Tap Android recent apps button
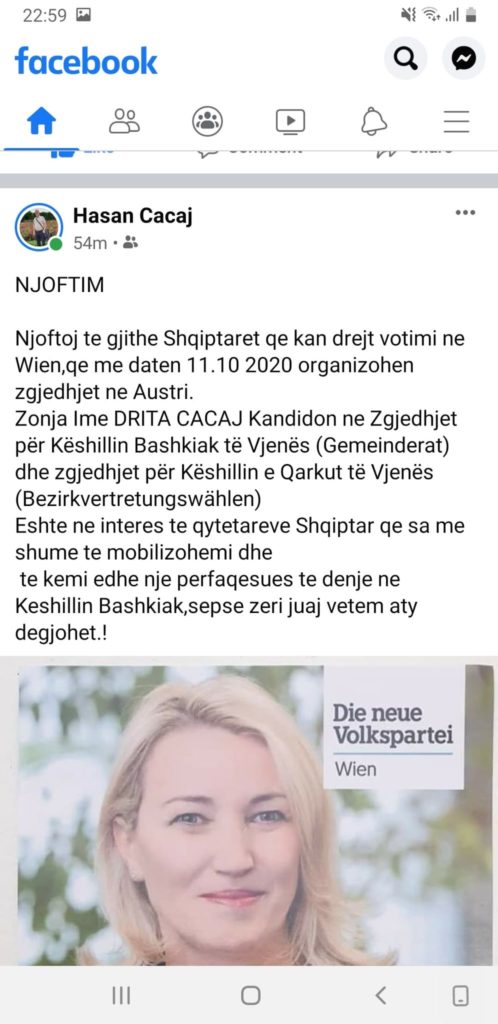Screen dimensions: 498x1024 tap(121, 995)
